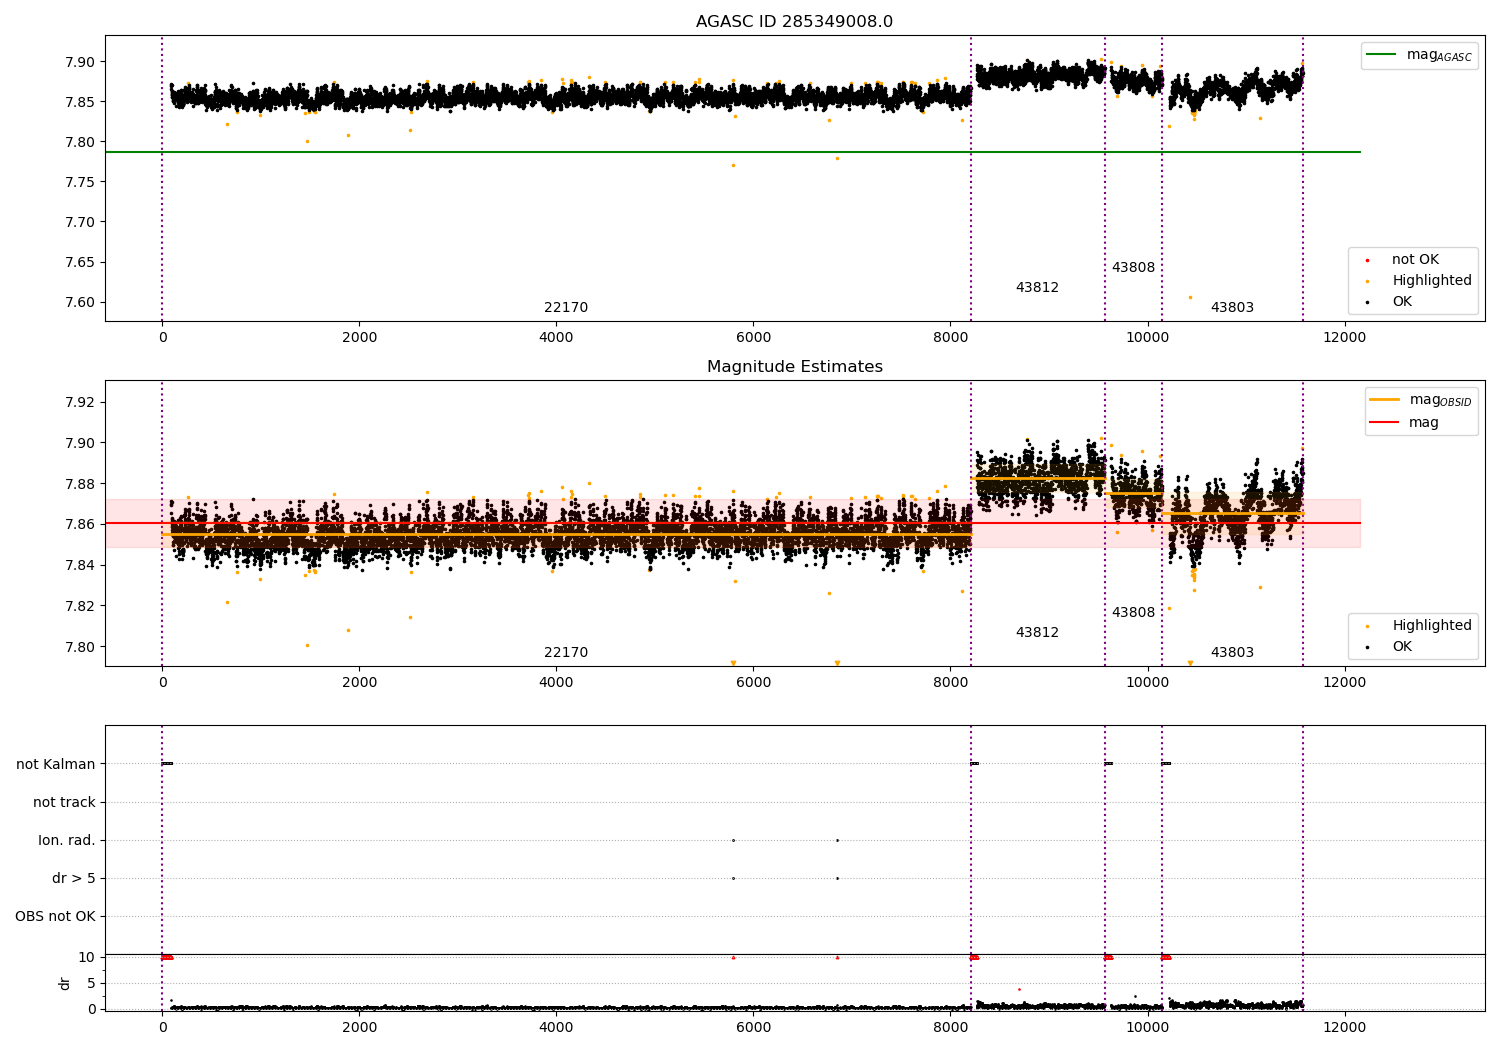Click the 7.65 y-axis tick label
The height and width of the screenshot is (1050, 1500).
(x=79, y=263)
